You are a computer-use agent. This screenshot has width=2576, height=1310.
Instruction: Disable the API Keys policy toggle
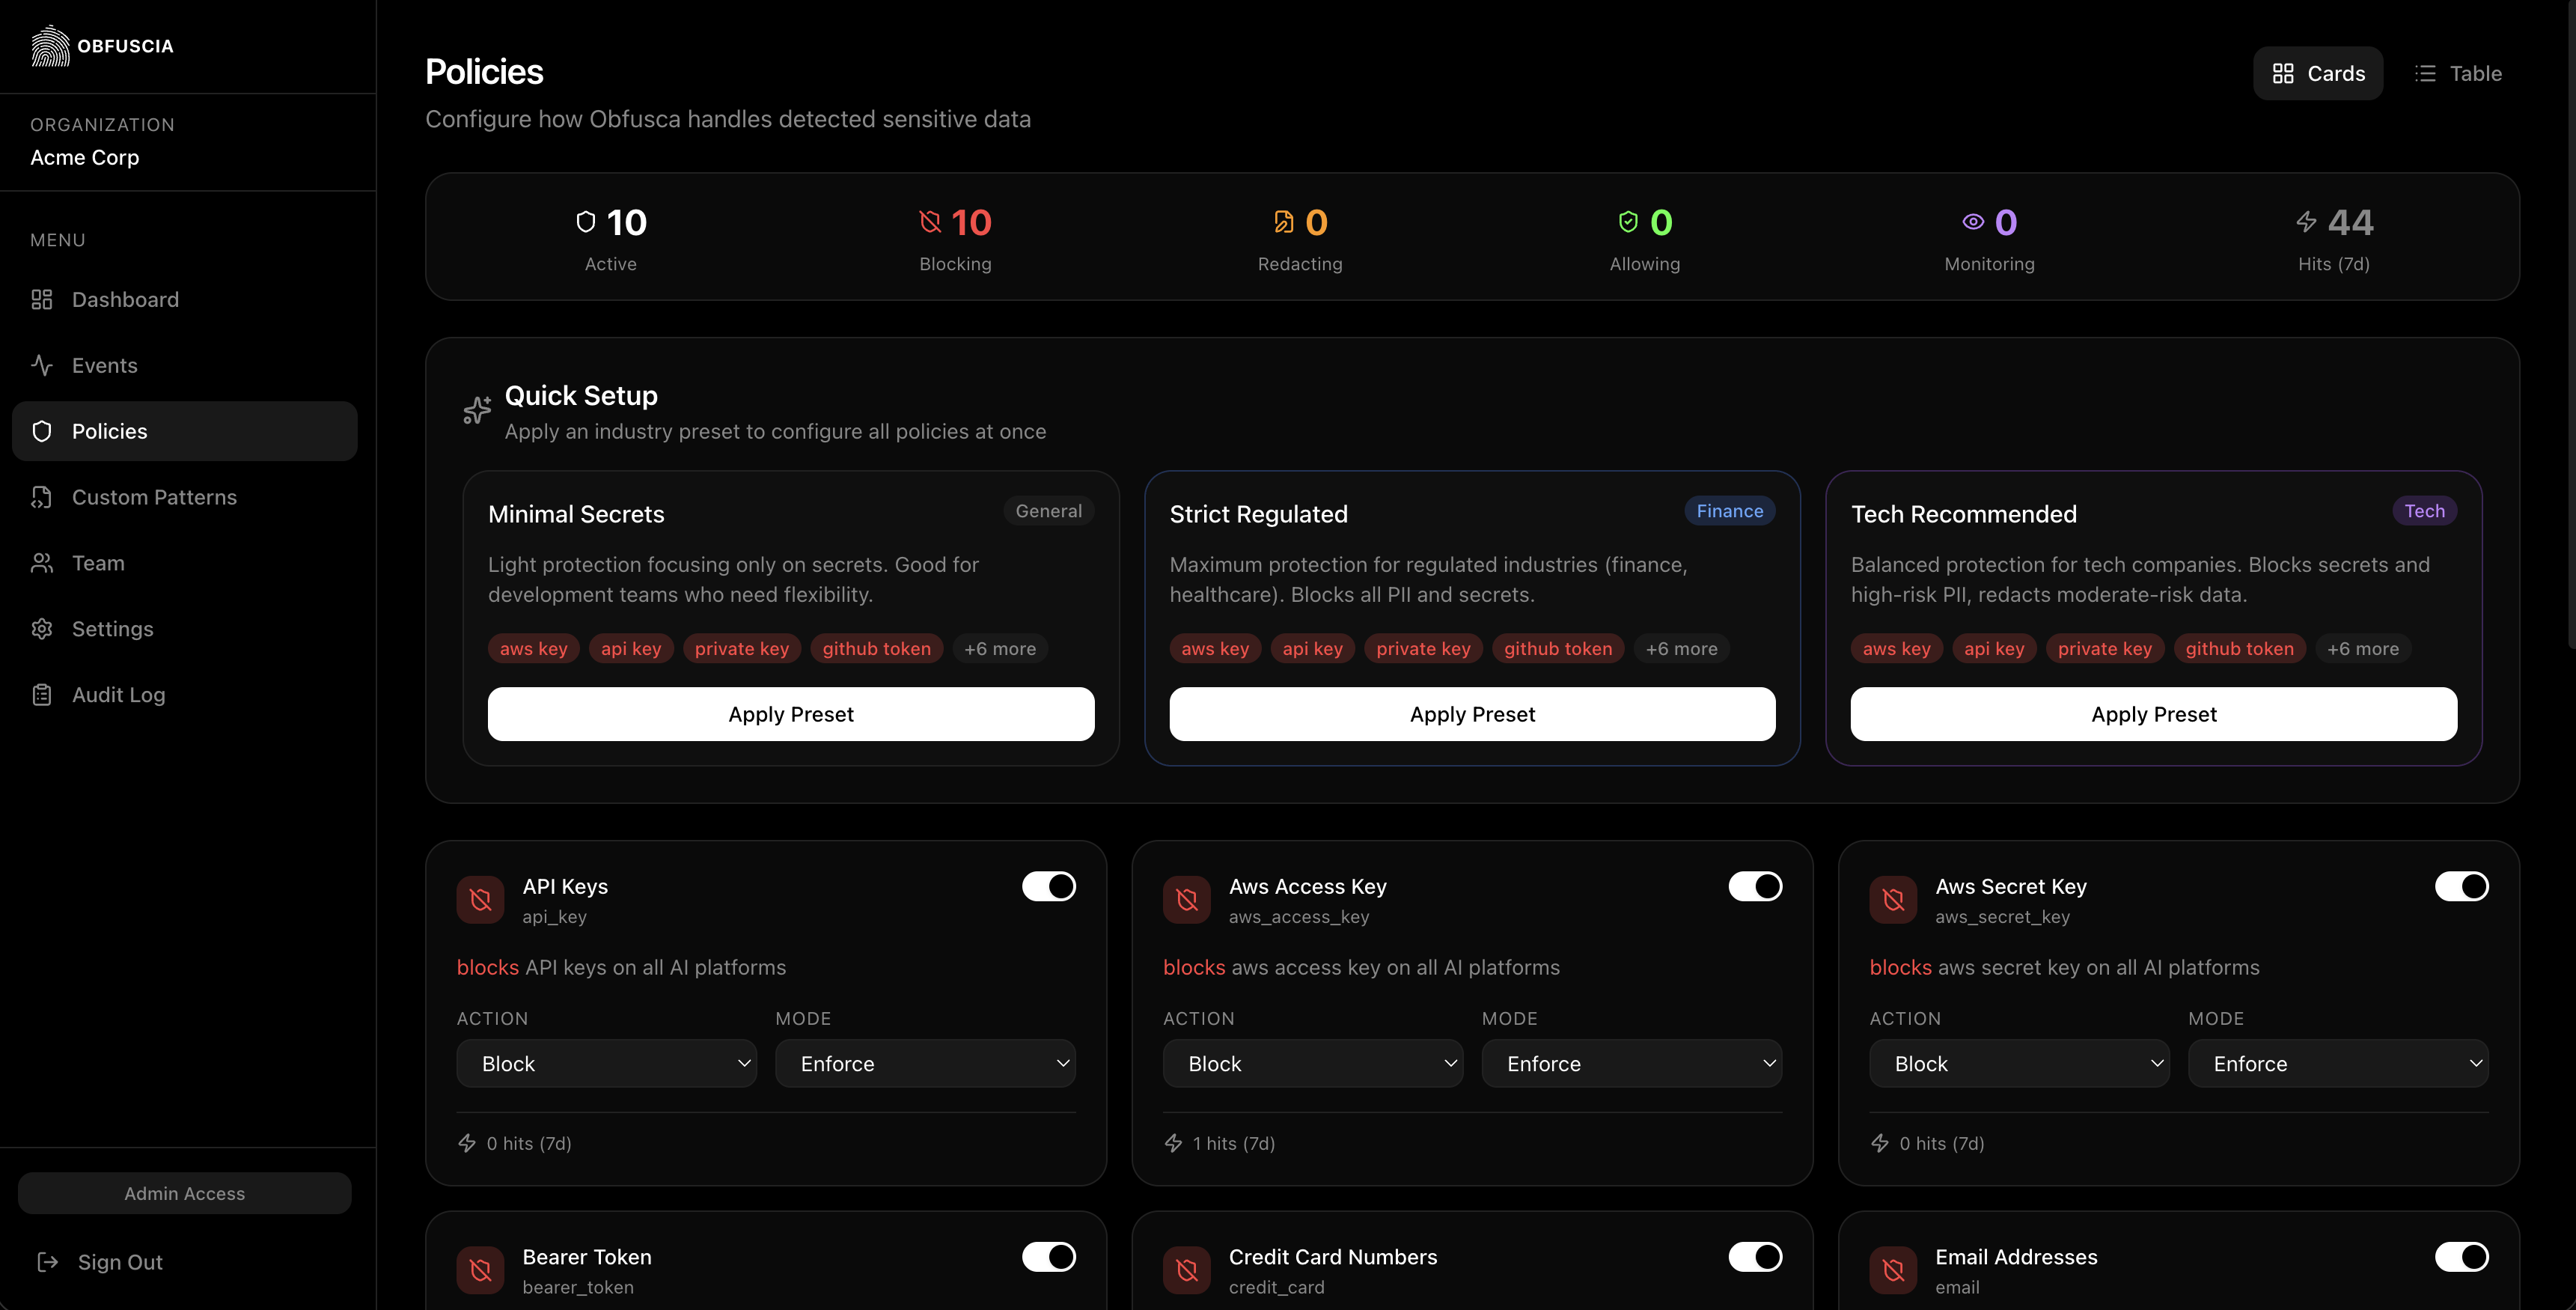click(x=1048, y=886)
